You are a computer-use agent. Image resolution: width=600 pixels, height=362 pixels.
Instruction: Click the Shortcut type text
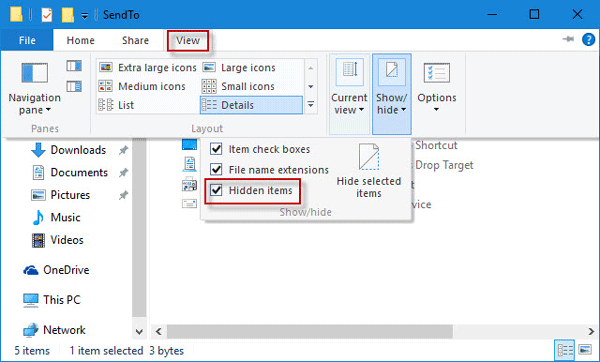436,145
